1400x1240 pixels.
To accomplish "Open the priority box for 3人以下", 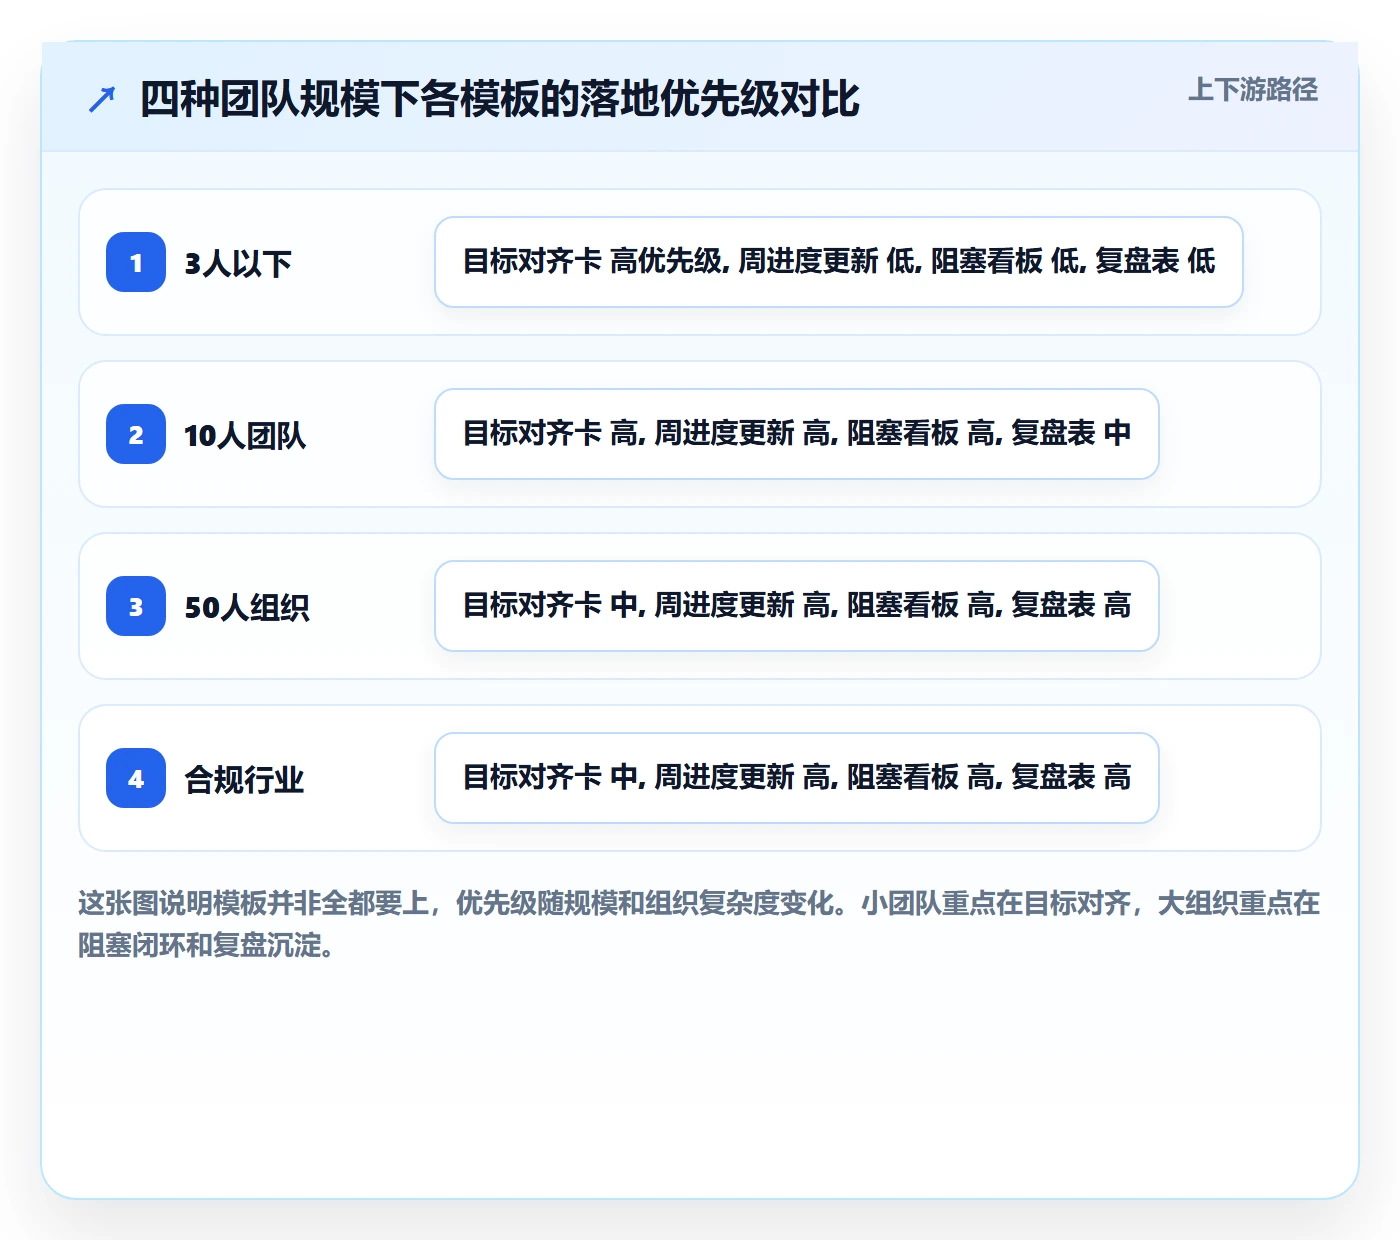I will point(839,262).
